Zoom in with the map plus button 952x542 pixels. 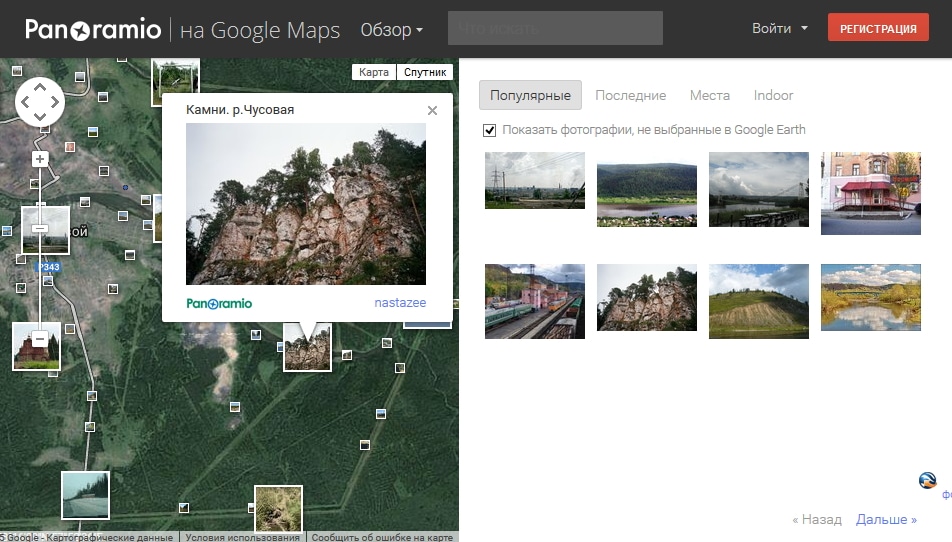(40, 159)
